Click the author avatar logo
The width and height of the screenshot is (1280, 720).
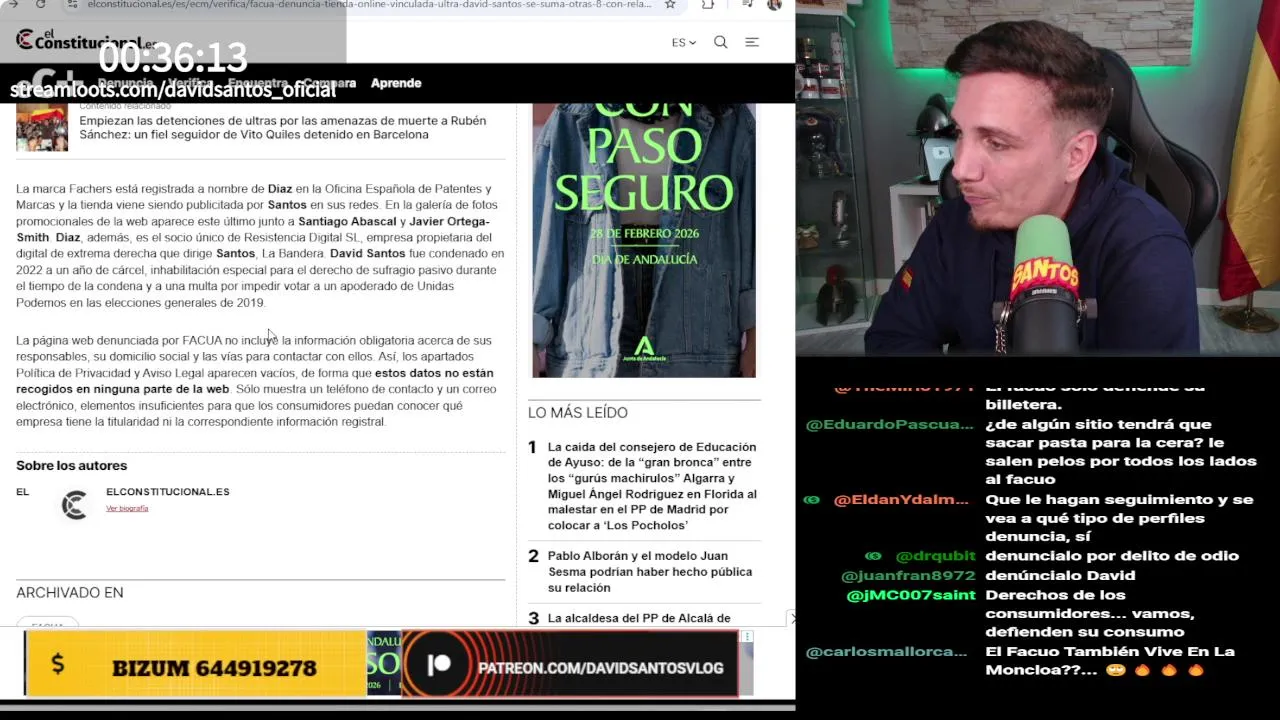[x=74, y=505]
